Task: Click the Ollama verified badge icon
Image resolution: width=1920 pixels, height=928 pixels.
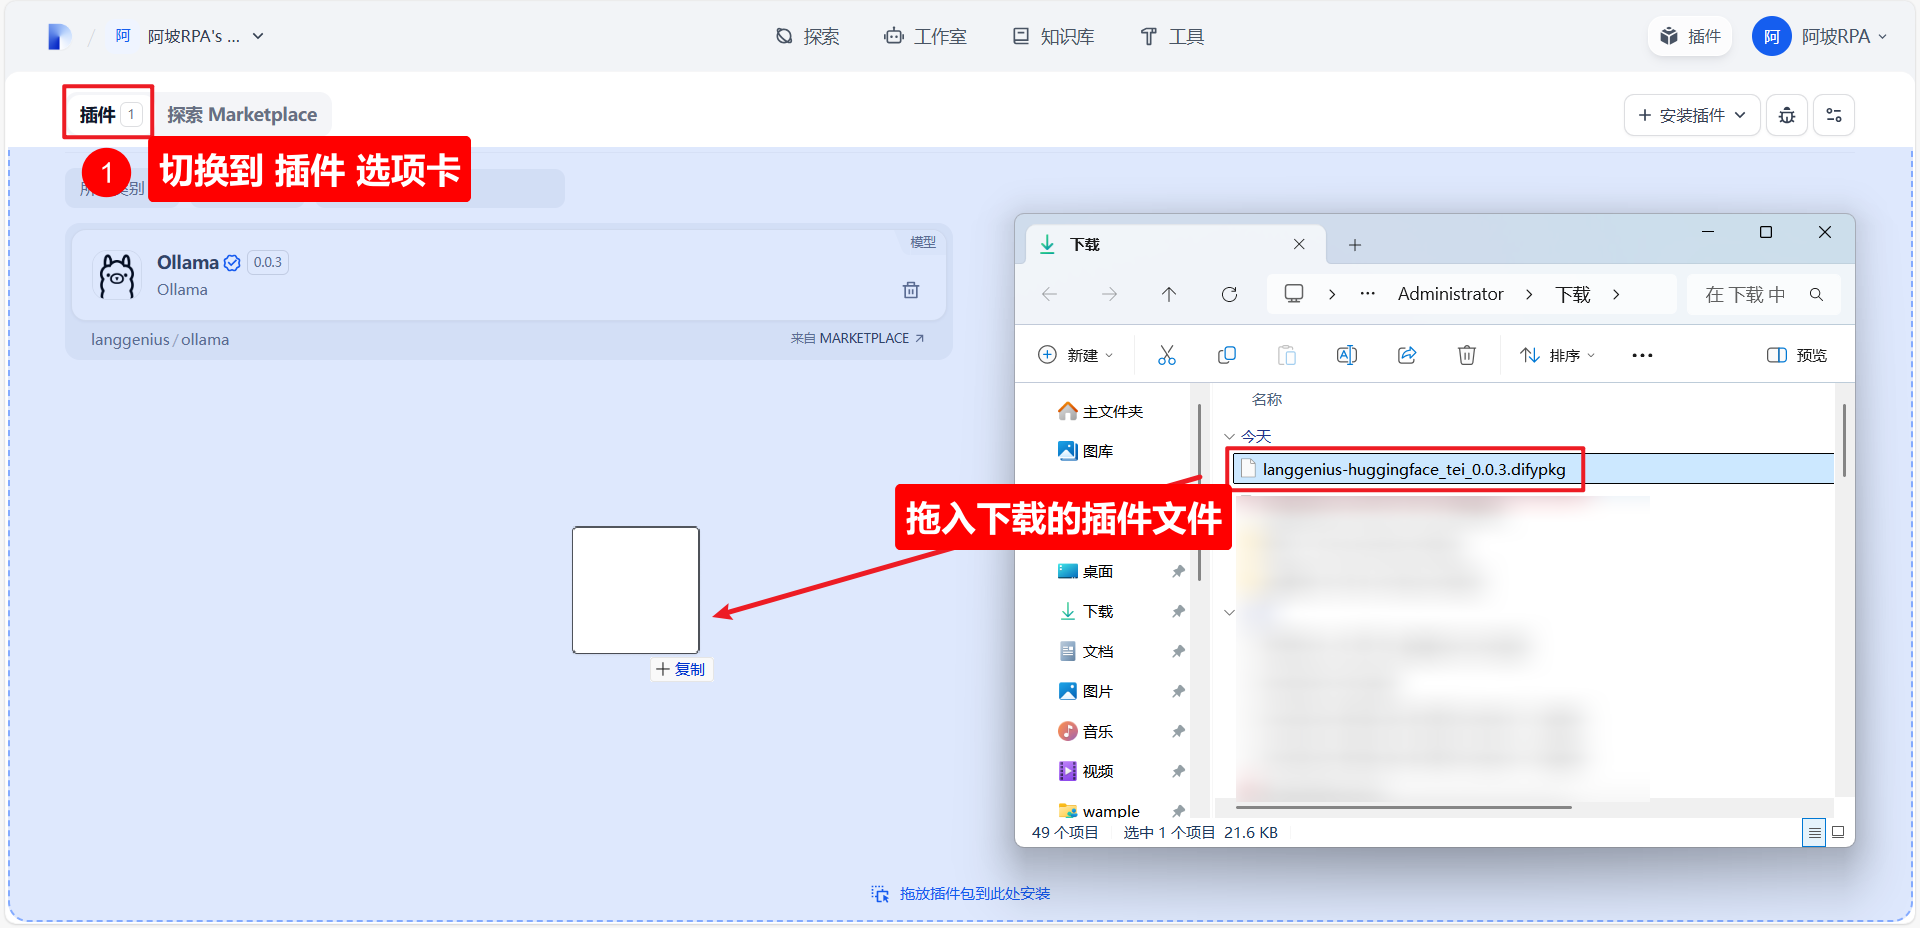Action: click(232, 263)
